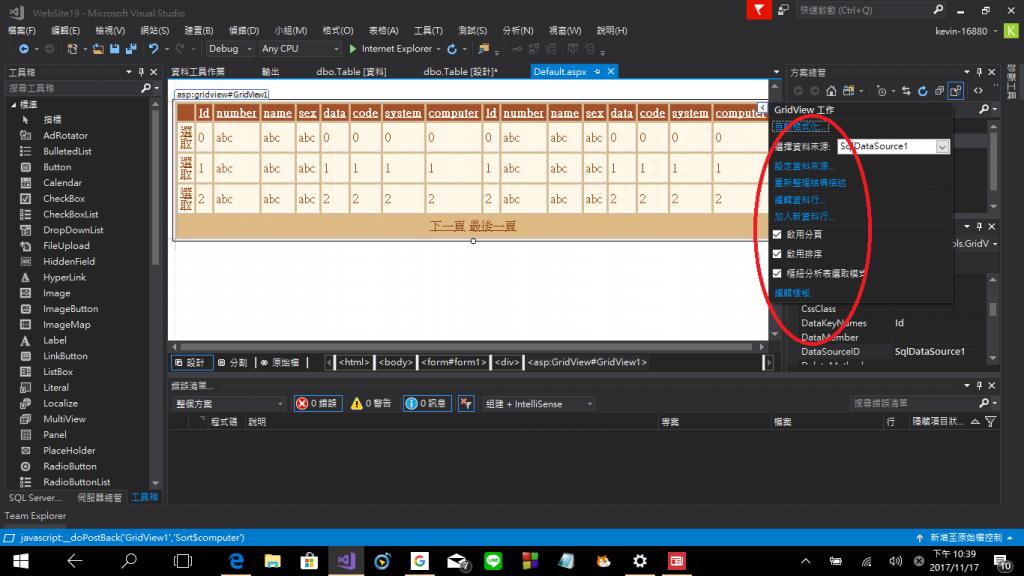Open the File menu
This screenshot has width=1024, height=576.
tap(22, 31)
